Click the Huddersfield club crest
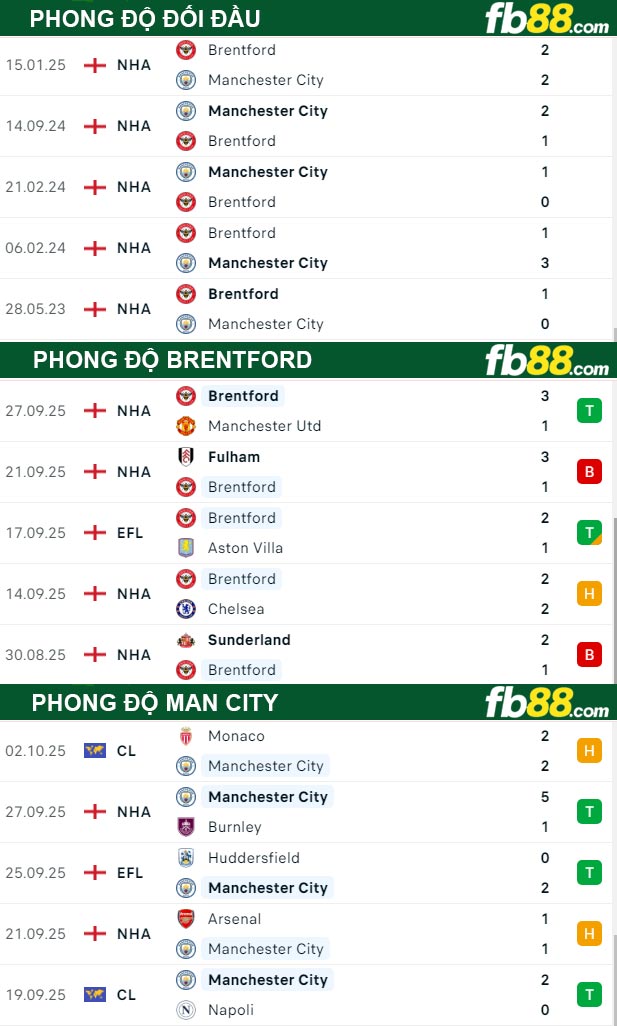The image size is (617, 1026). pos(186,858)
